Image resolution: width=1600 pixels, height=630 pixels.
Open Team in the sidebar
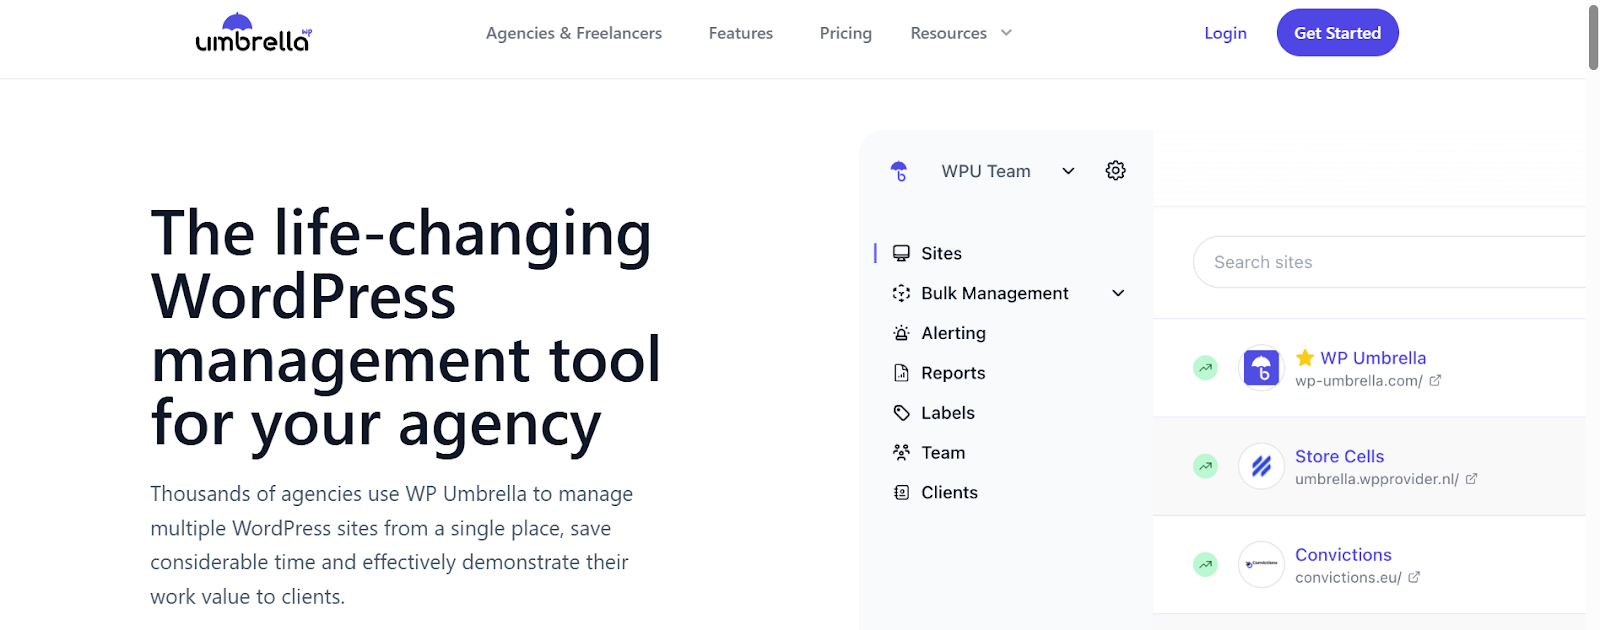point(943,453)
